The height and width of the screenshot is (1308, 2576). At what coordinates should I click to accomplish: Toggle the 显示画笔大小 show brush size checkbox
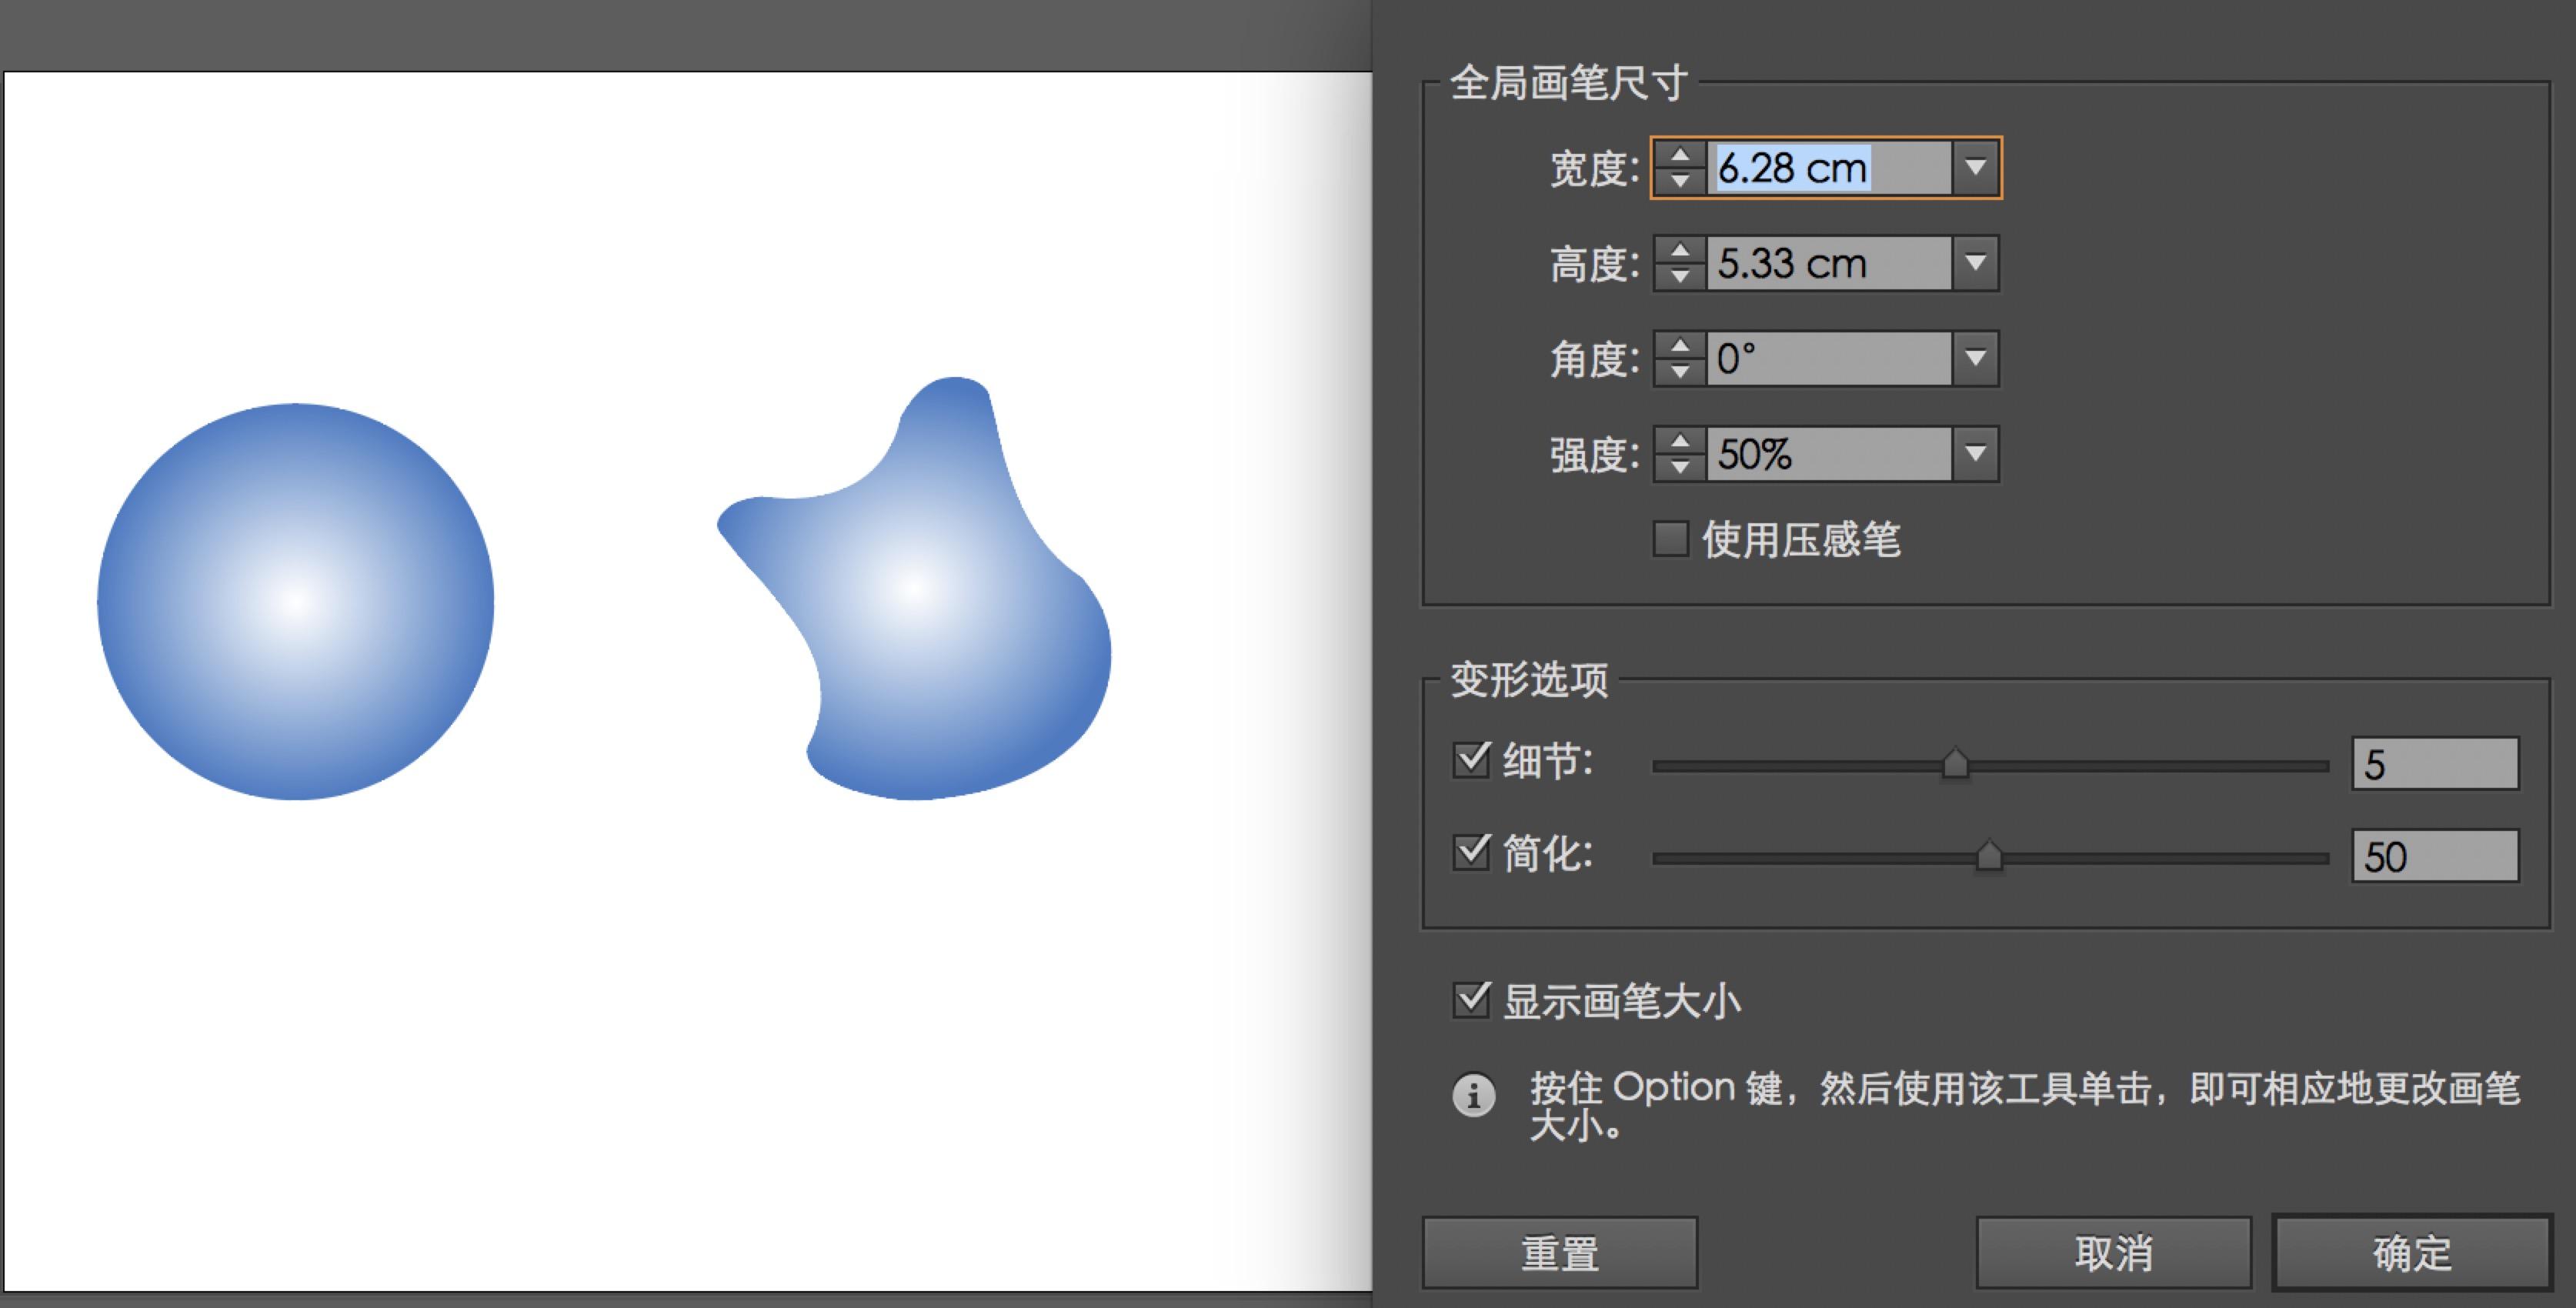[x=1471, y=1000]
